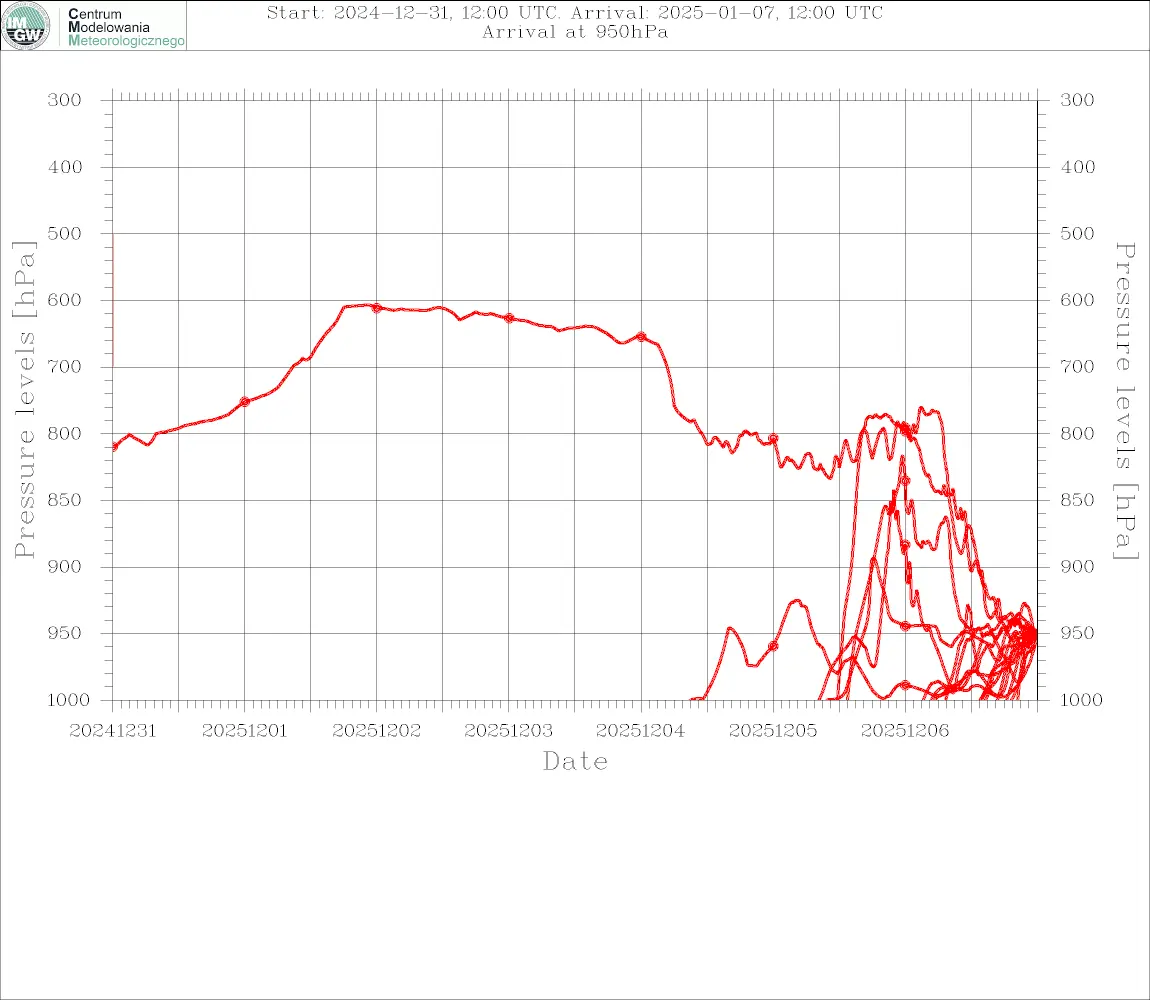Click the right axis 1000 tick label

pos(1082,700)
